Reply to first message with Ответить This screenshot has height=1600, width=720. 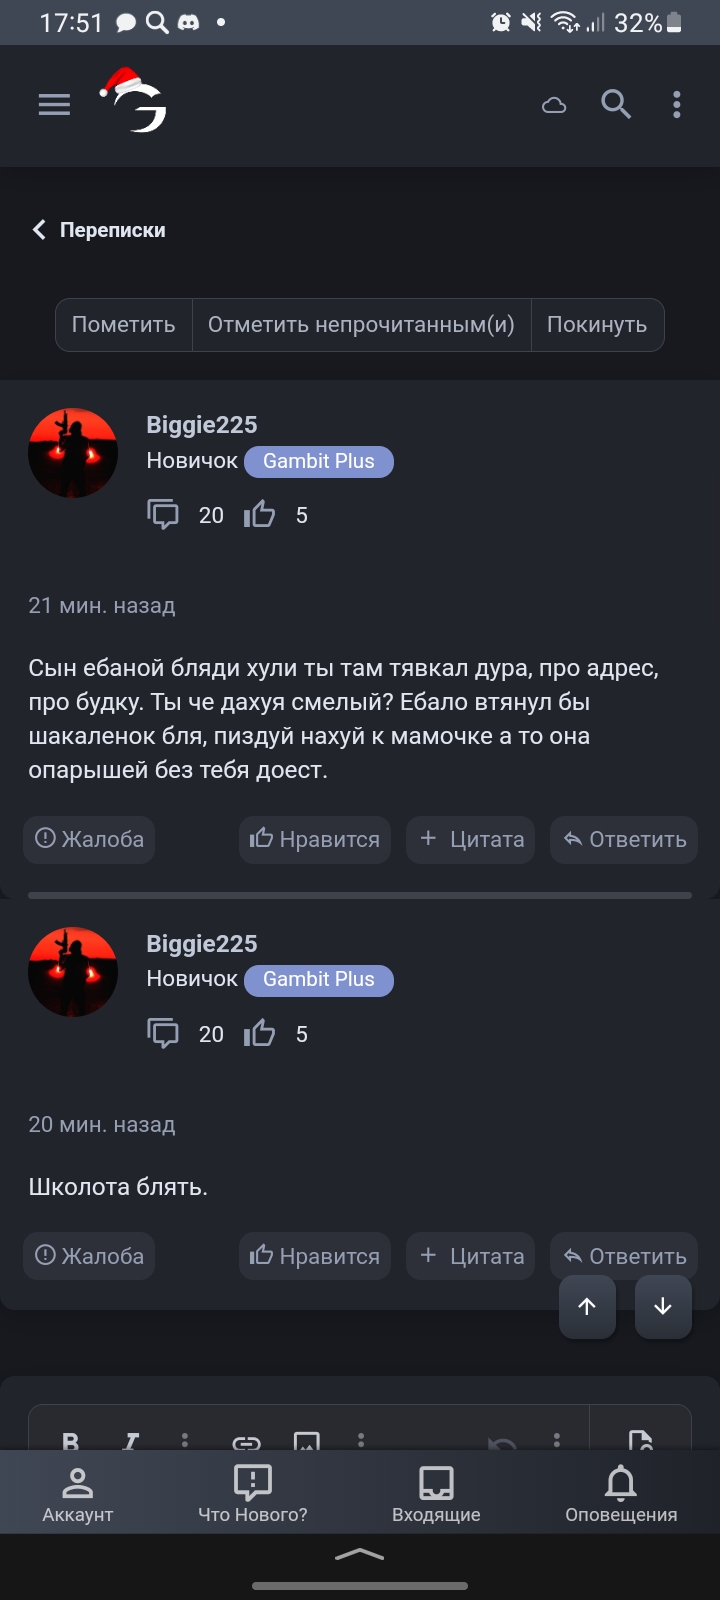(x=624, y=839)
